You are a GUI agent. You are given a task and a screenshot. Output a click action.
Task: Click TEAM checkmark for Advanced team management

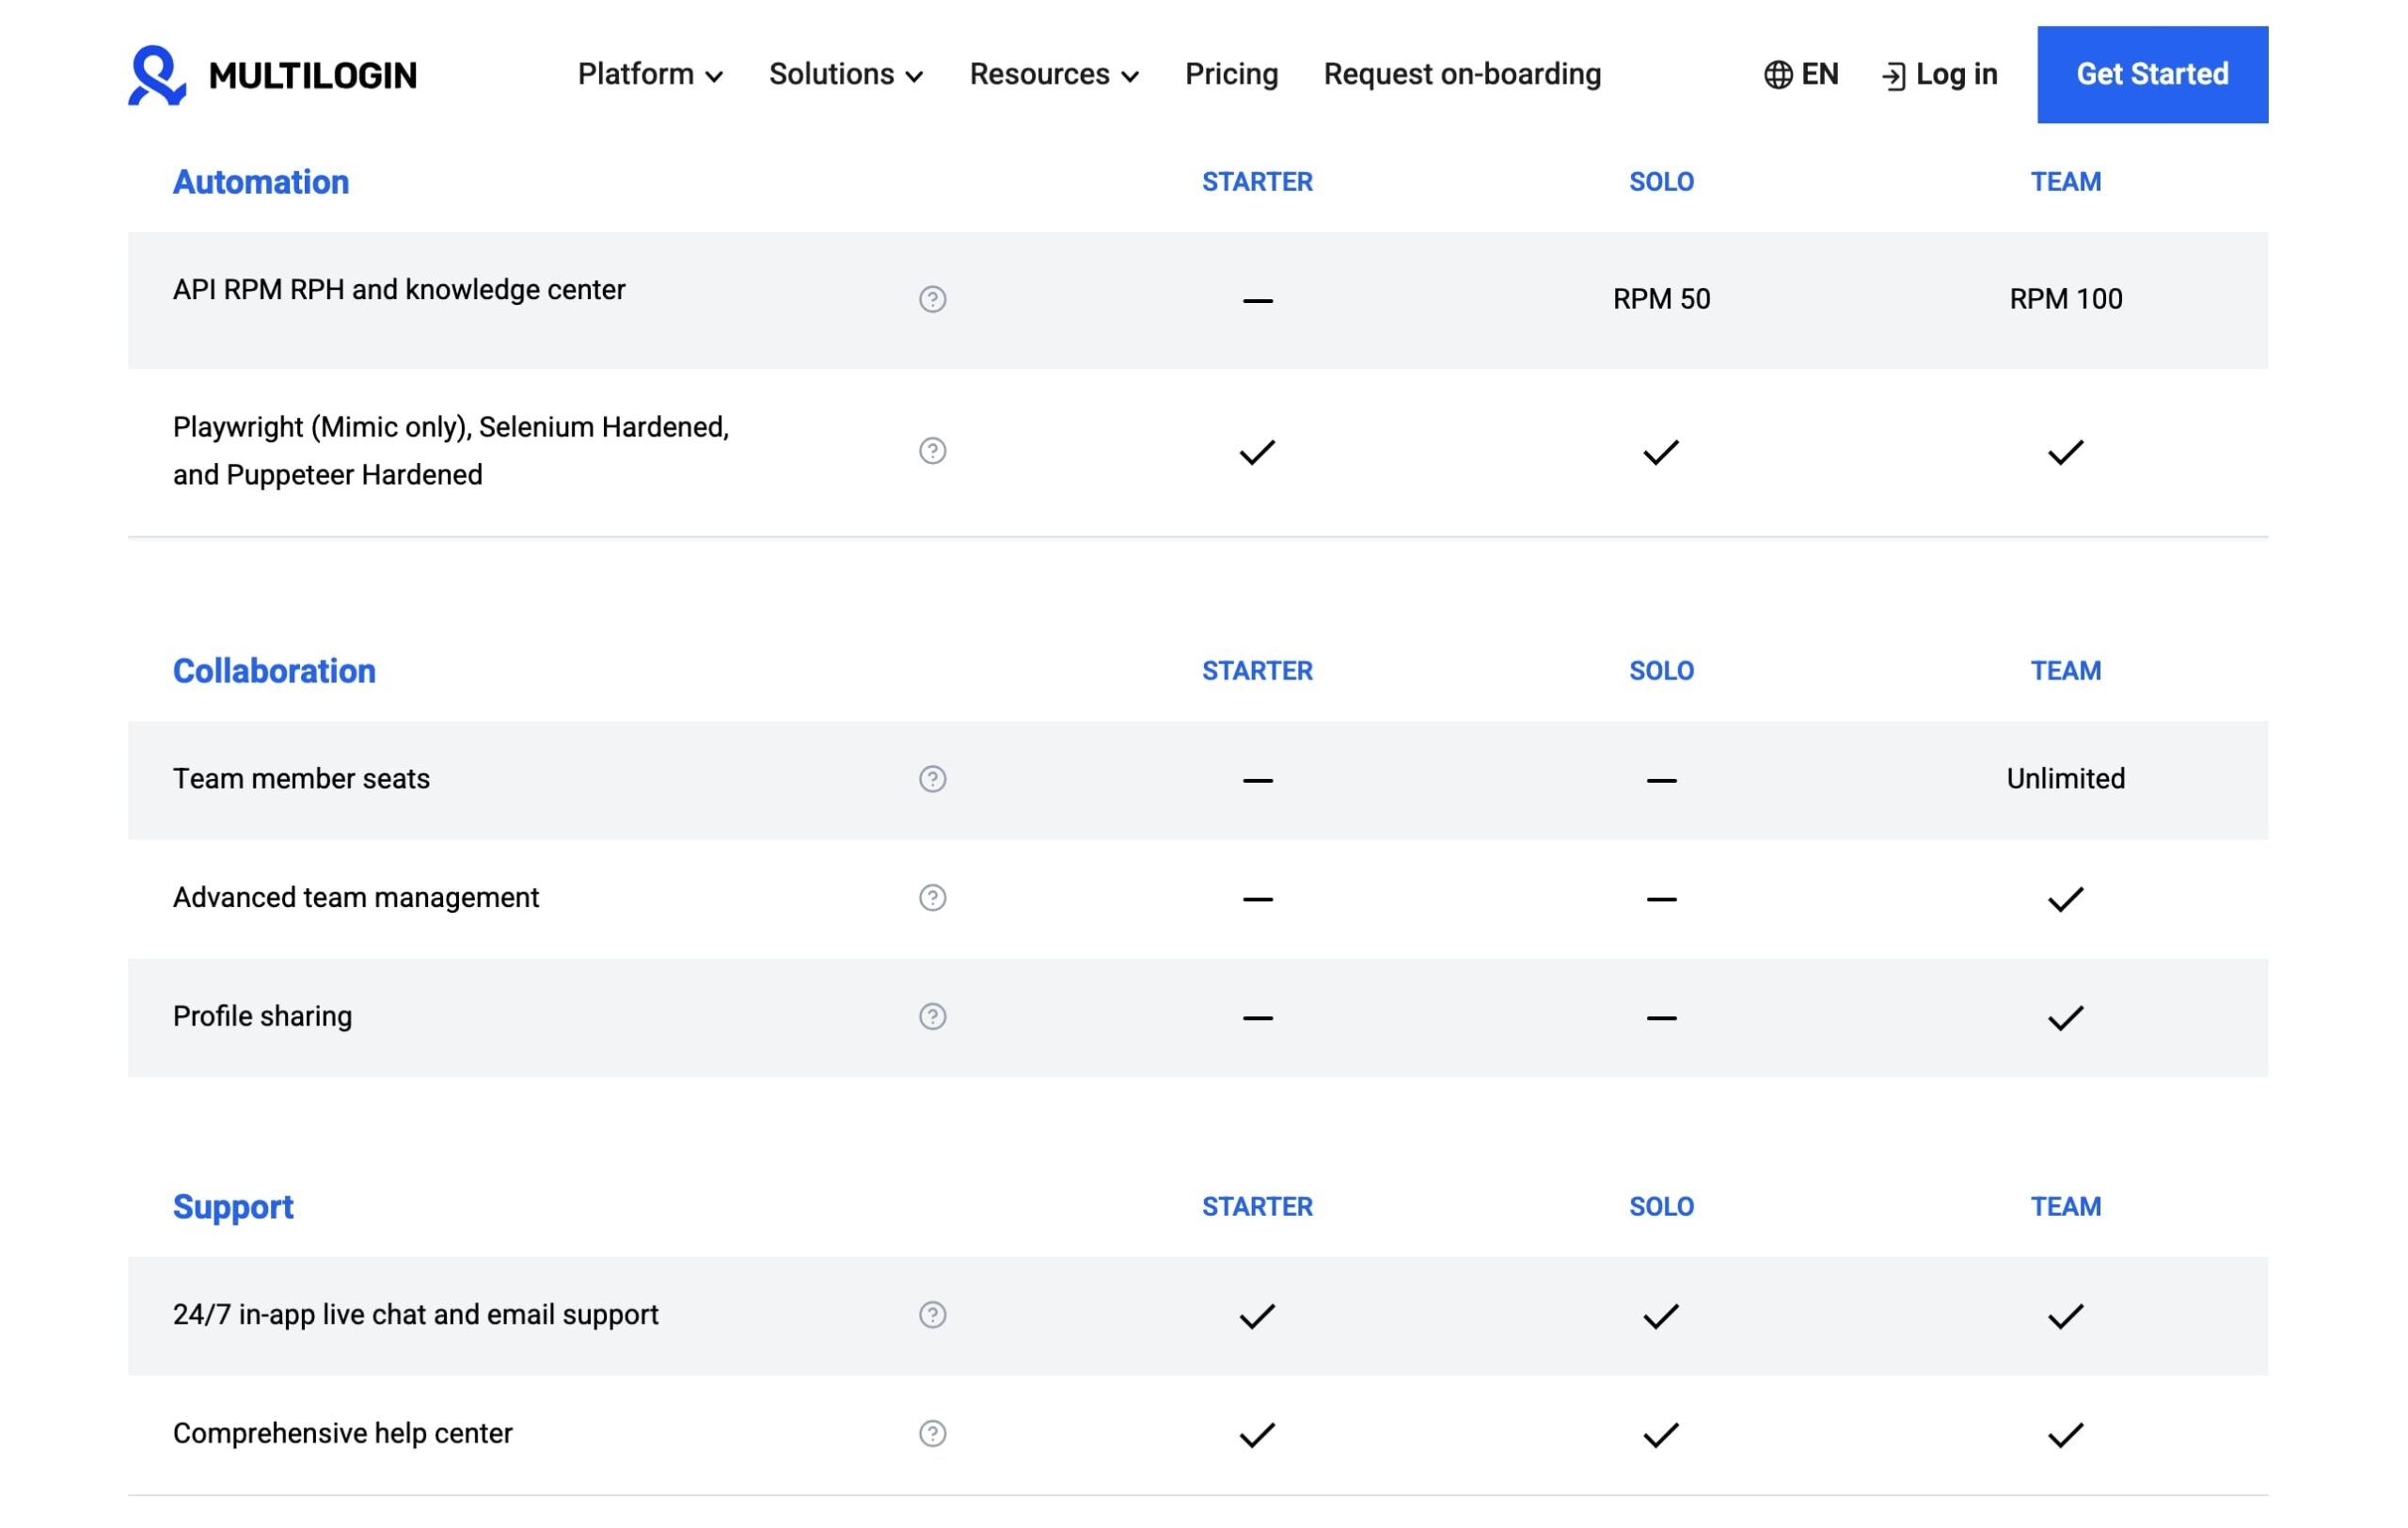click(x=2065, y=899)
